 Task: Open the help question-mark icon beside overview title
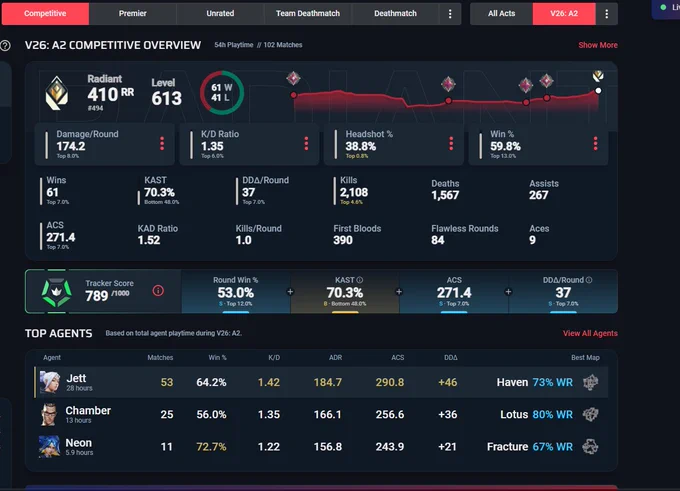(5, 46)
